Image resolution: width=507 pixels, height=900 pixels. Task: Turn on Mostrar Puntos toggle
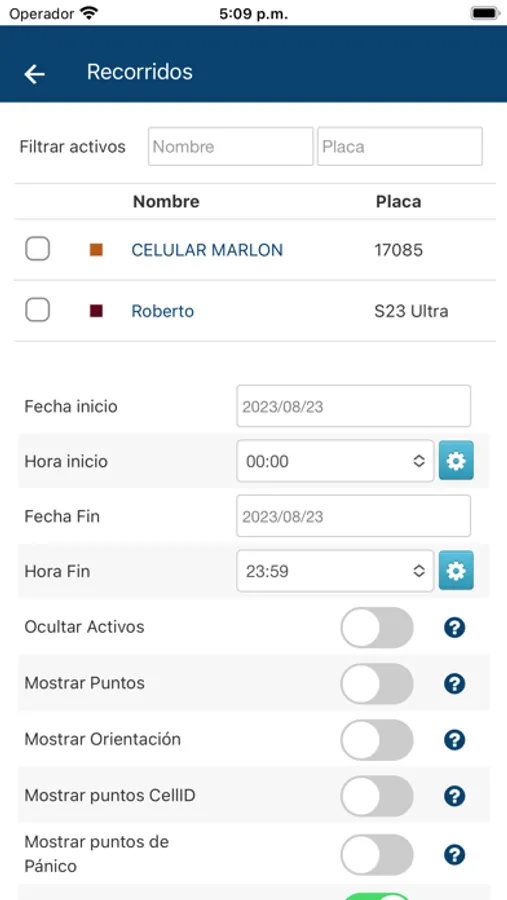(377, 684)
